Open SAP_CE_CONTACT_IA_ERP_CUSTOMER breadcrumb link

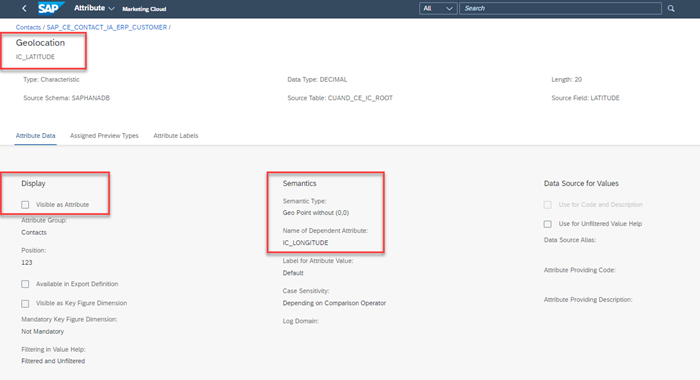coord(107,27)
